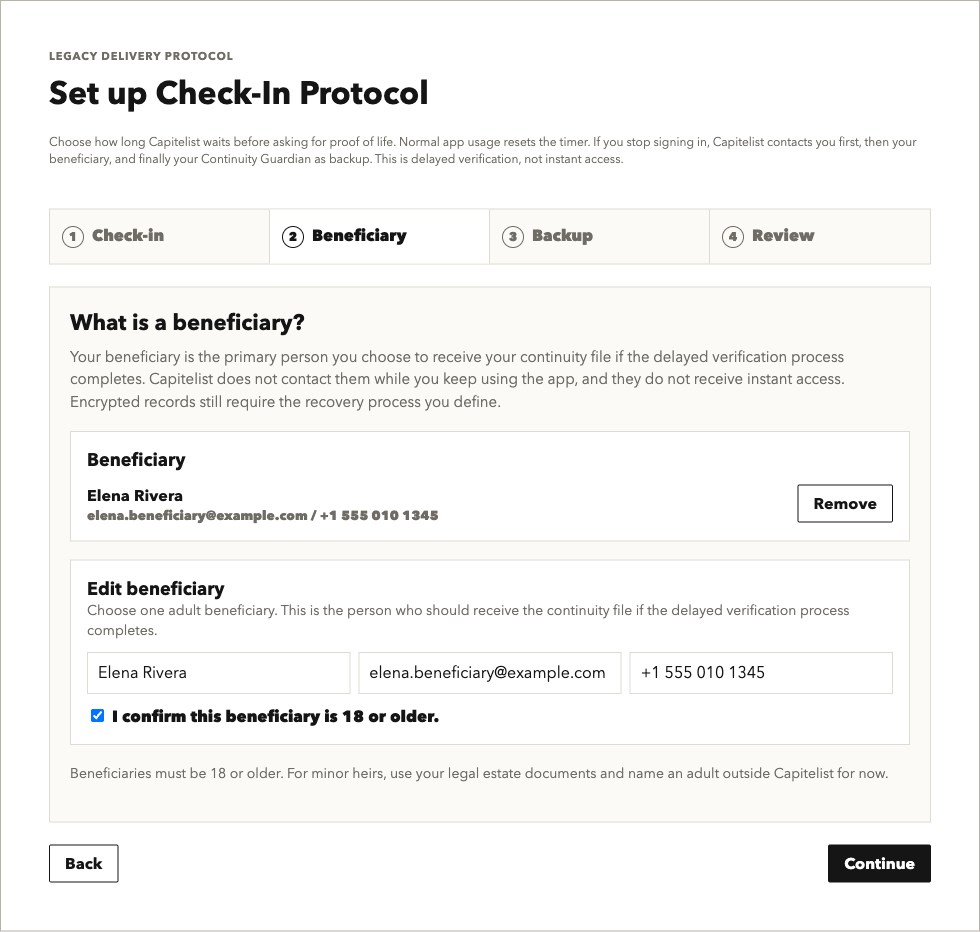Jump to the Review step tab
The image size is (980, 932).
coord(820,236)
